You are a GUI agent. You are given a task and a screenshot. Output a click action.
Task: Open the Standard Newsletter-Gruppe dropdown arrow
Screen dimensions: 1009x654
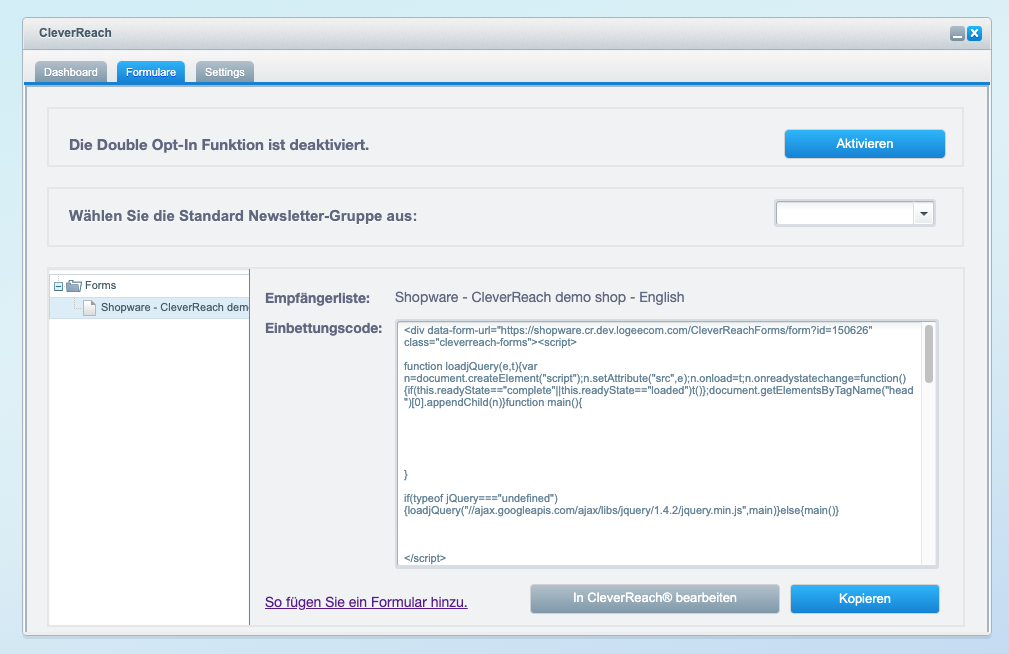click(923, 214)
